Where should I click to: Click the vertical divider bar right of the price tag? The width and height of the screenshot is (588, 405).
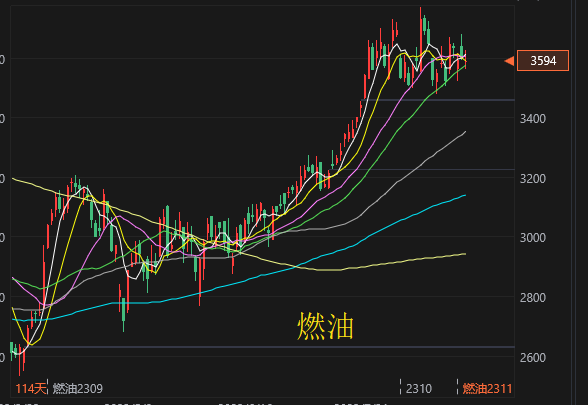coord(574,202)
